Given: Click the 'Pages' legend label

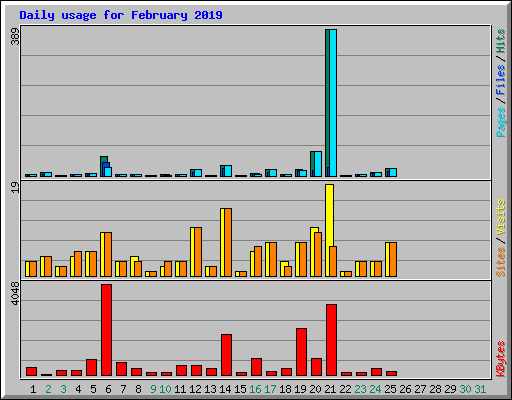Looking at the screenshot, I should point(500,122).
